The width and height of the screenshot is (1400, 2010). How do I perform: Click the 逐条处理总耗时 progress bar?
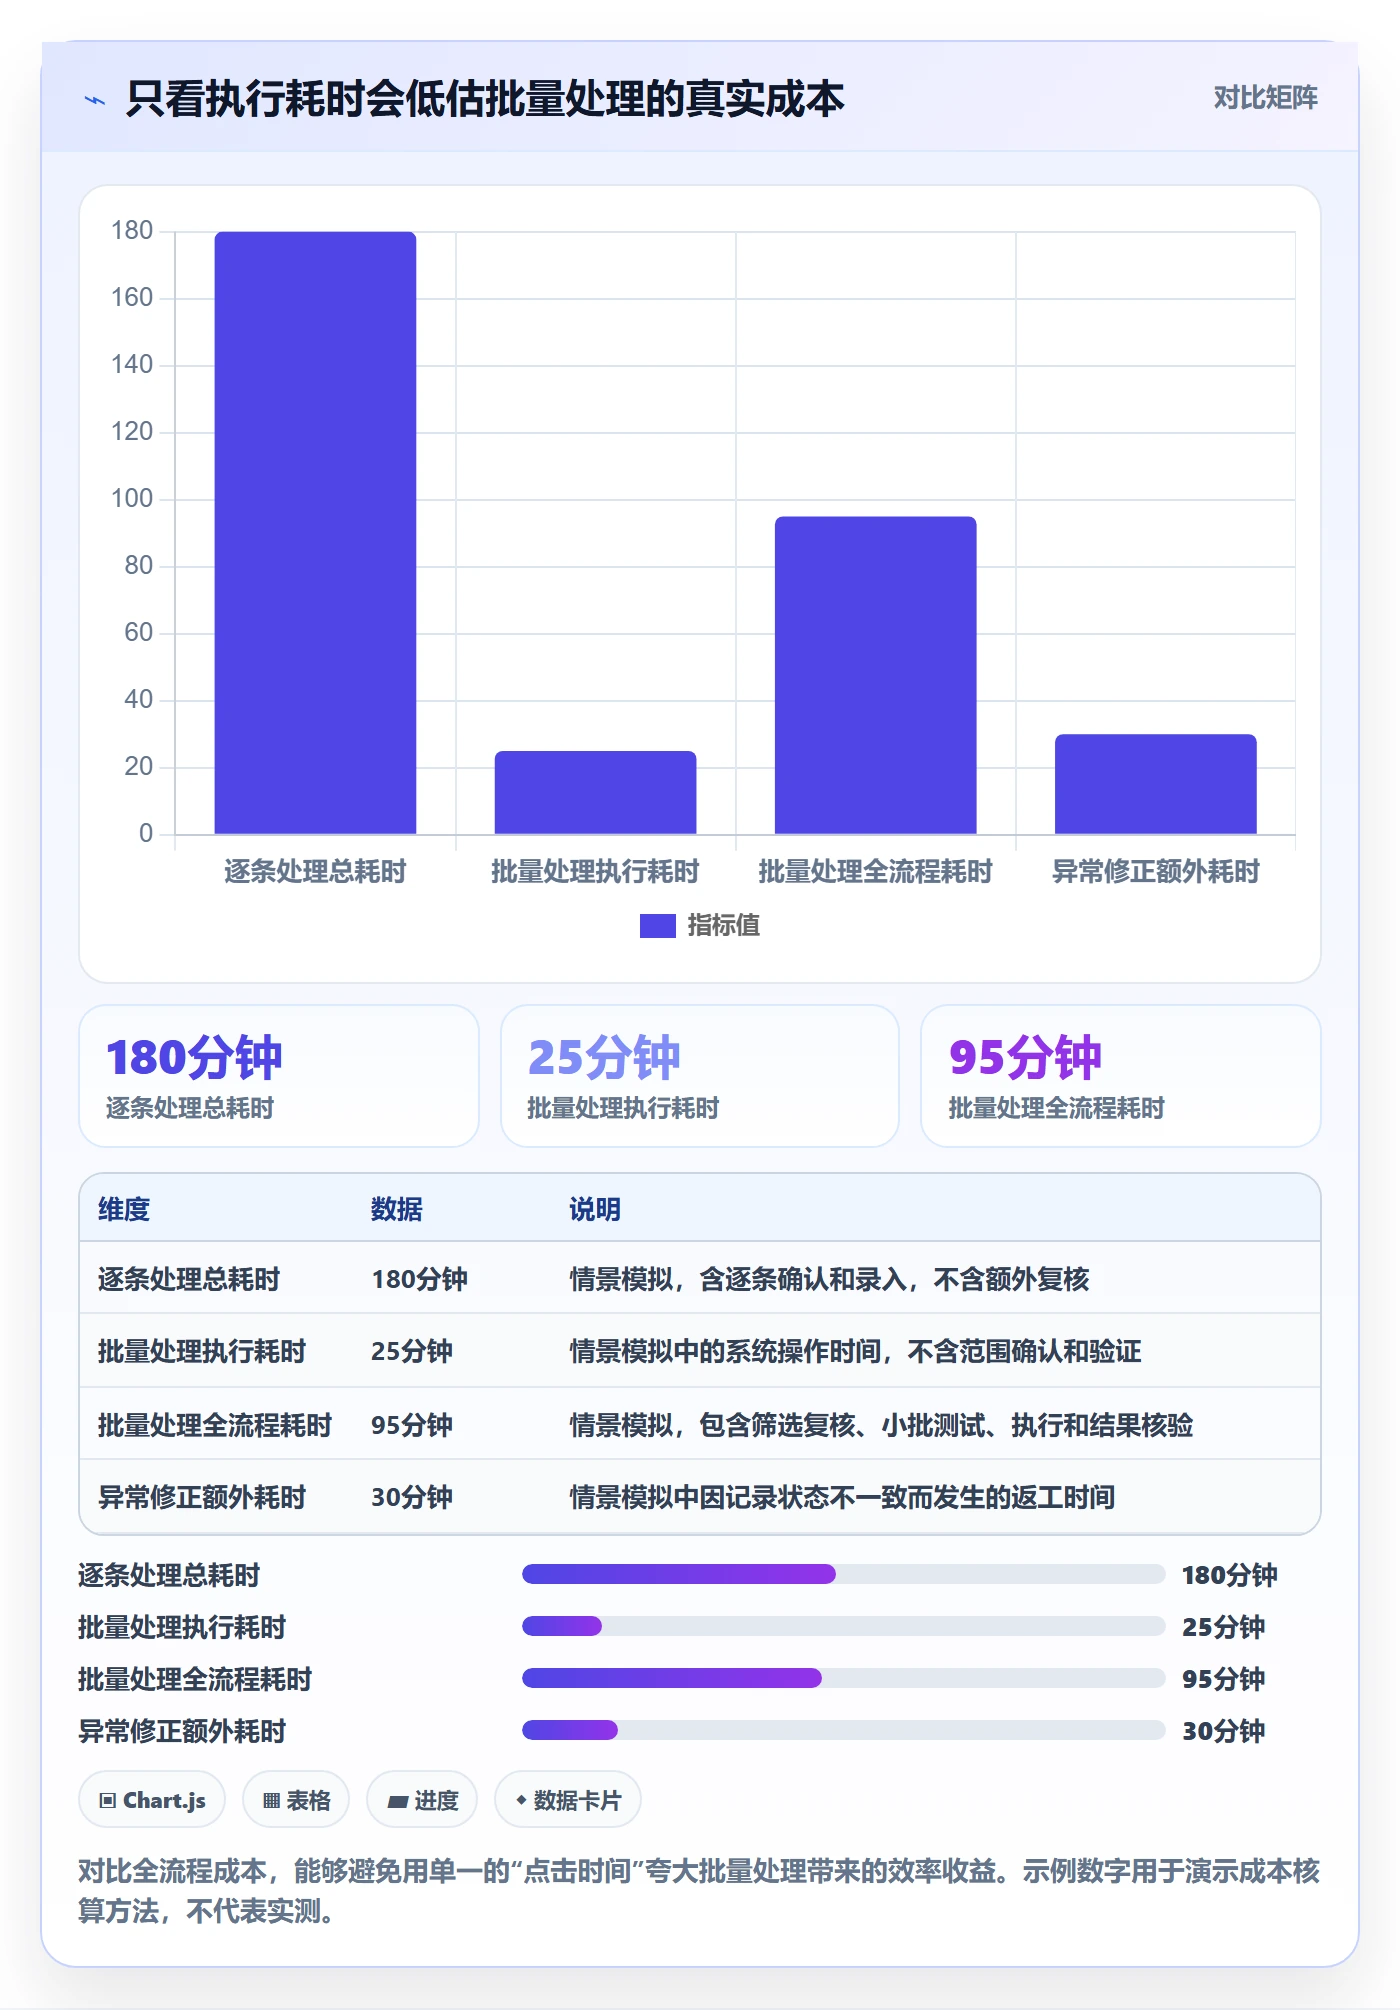click(x=843, y=1574)
